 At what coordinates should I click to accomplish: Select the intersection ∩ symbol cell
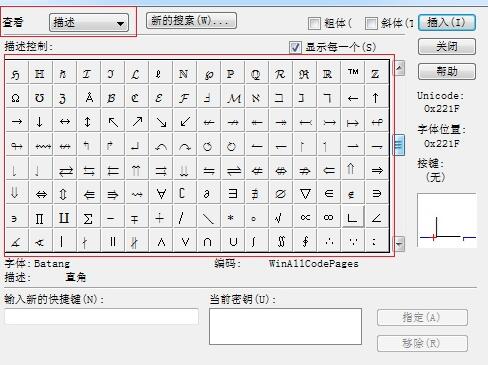tap(208, 240)
